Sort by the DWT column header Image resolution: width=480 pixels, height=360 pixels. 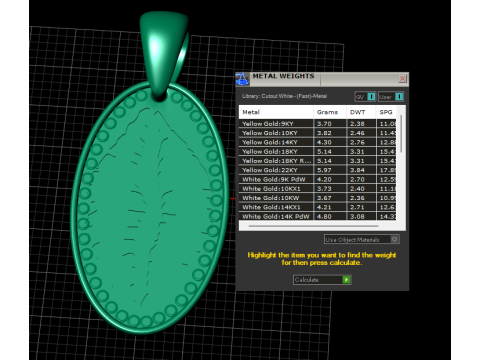tap(361, 112)
